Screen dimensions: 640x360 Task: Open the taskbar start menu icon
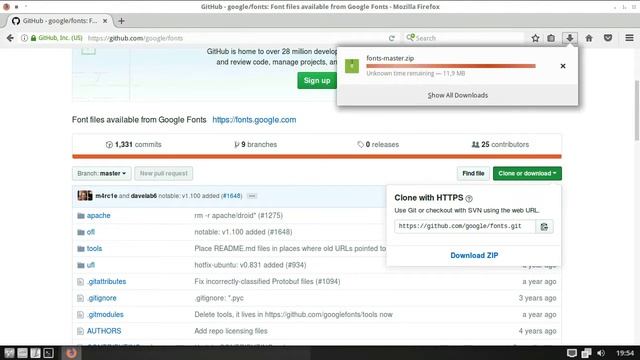click(x=9, y=353)
